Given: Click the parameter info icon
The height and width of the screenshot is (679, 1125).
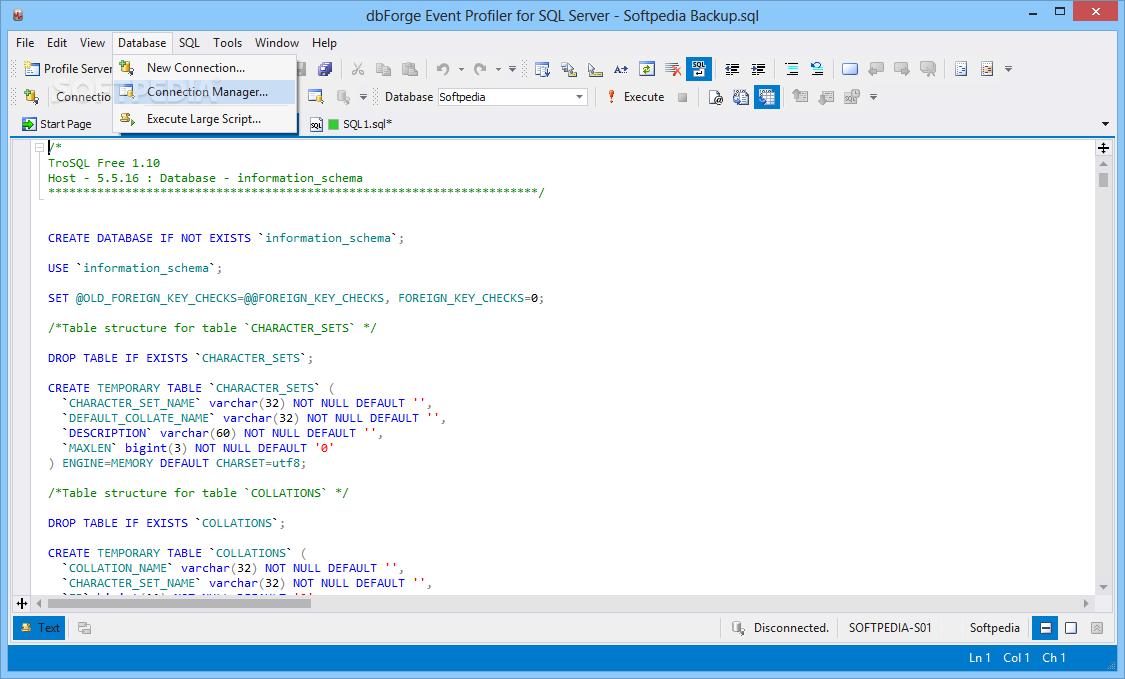Looking at the screenshot, I should point(569,69).
